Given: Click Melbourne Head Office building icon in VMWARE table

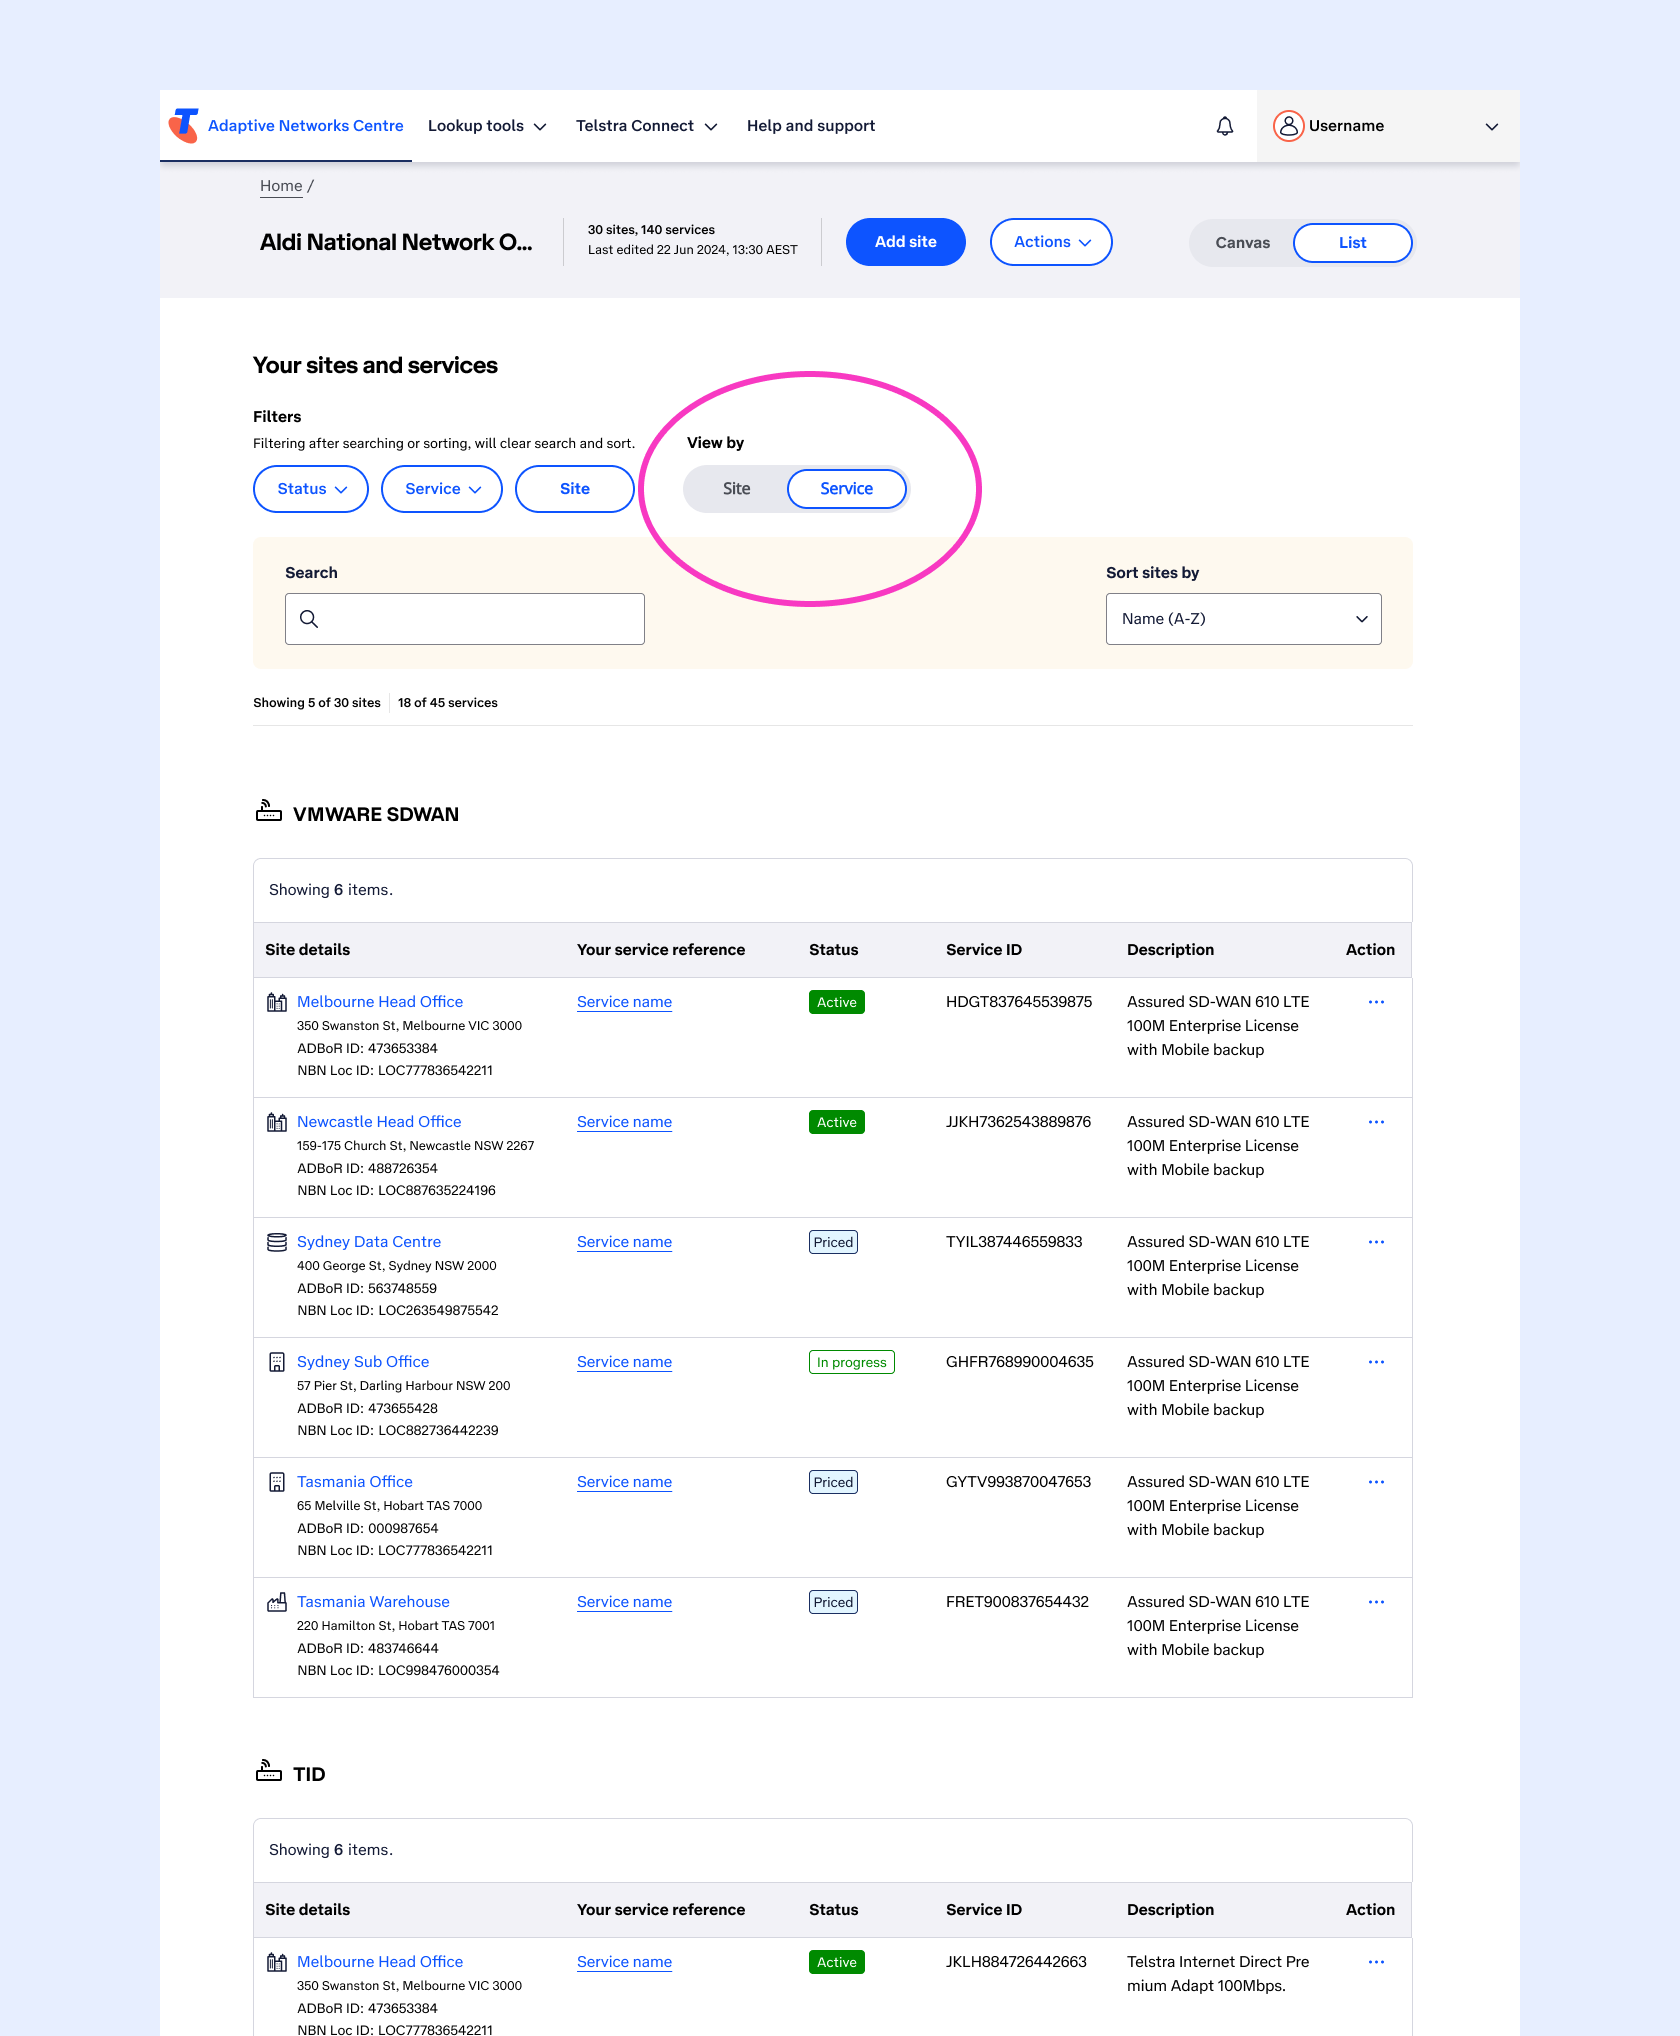Looking at the screenshot, I should (x=277, y=1002).
